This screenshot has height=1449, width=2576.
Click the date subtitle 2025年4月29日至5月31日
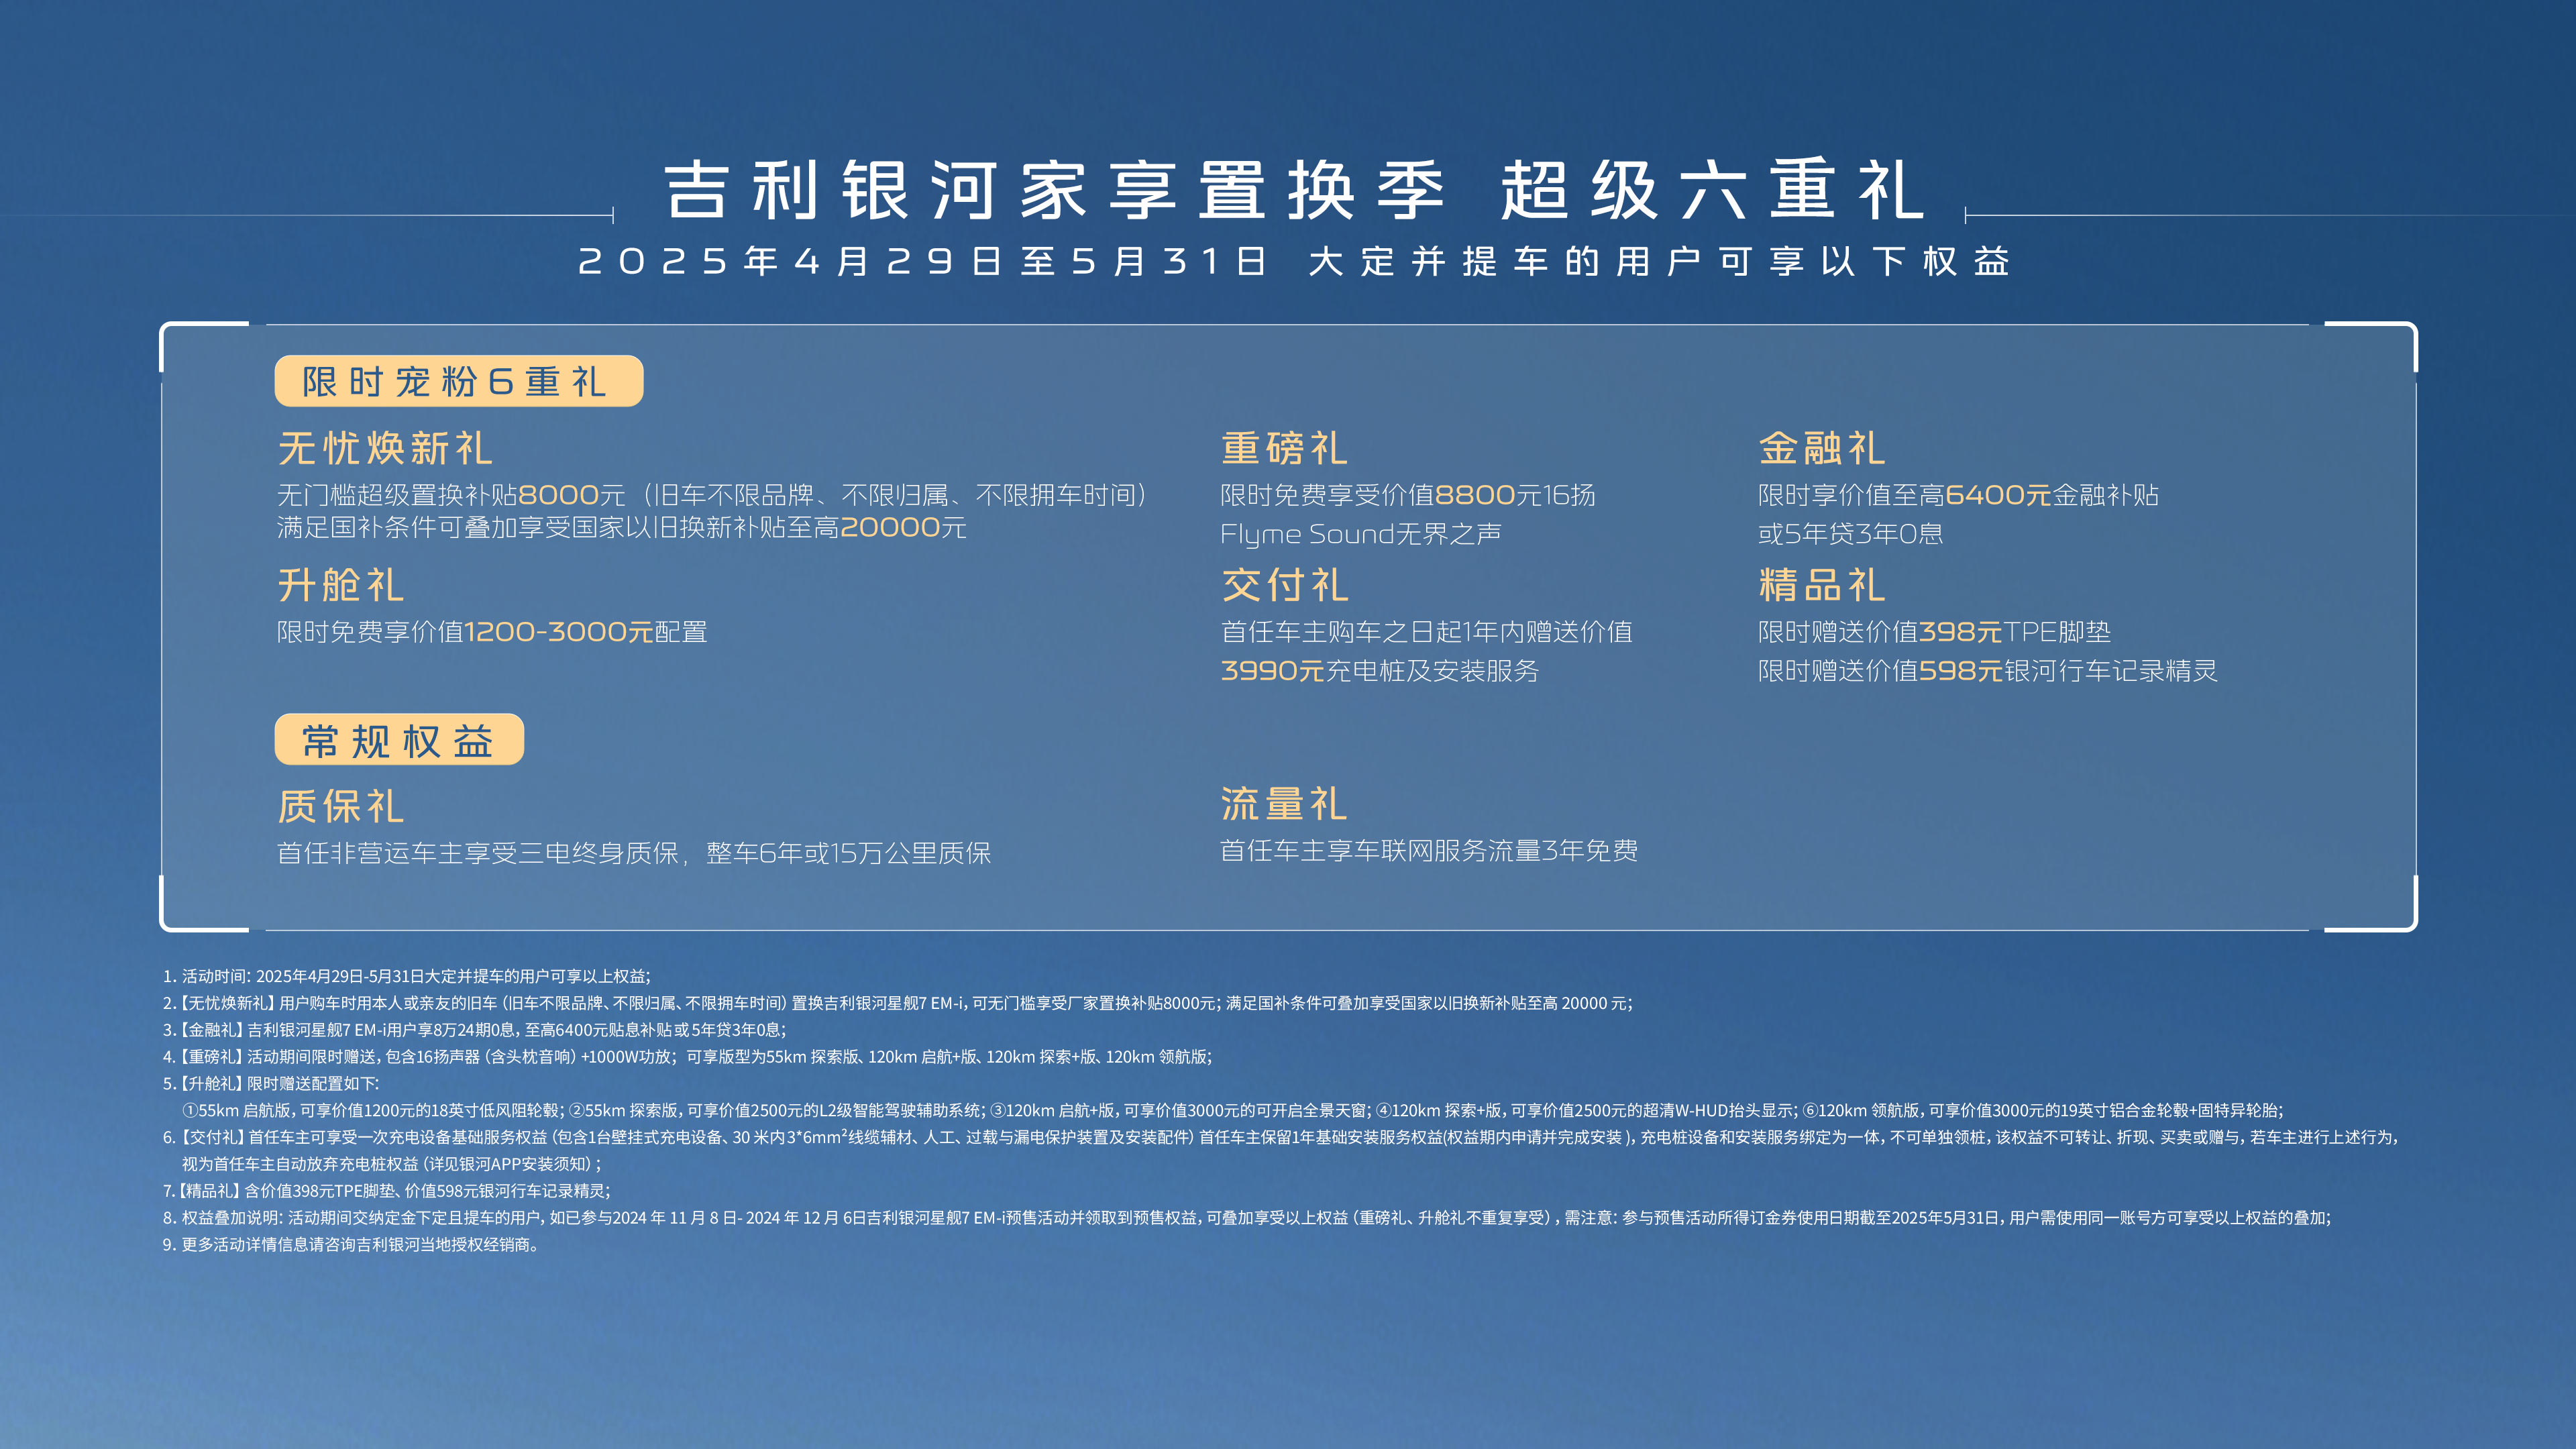pyautogui.click(x=923, y=262)
